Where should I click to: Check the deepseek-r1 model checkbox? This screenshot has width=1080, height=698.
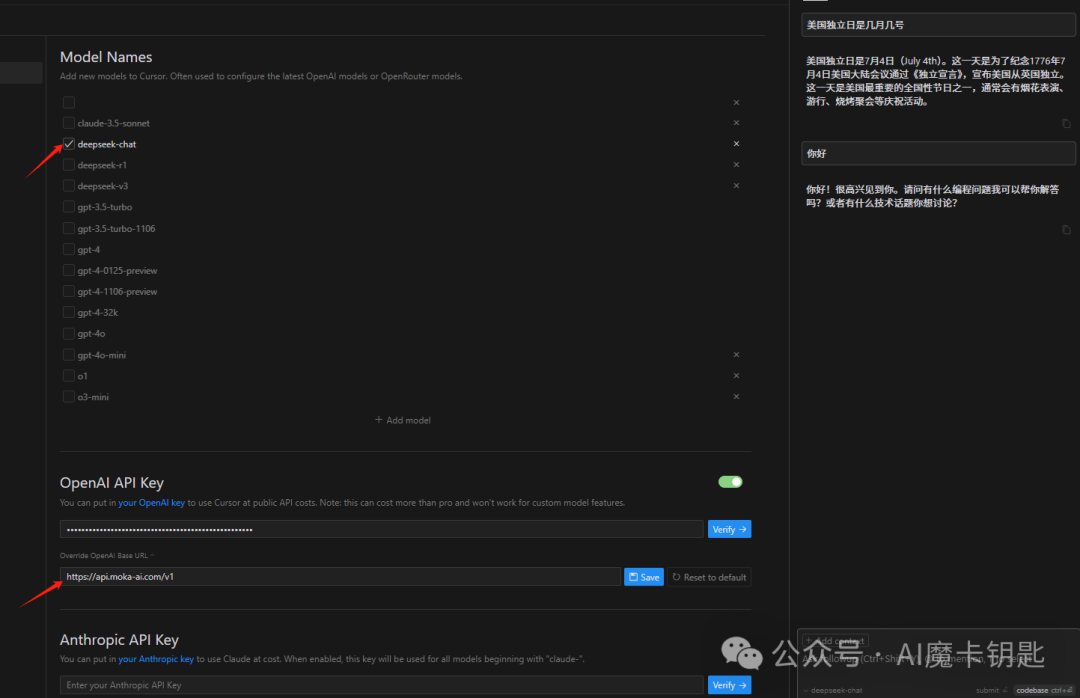pos(68,165)
